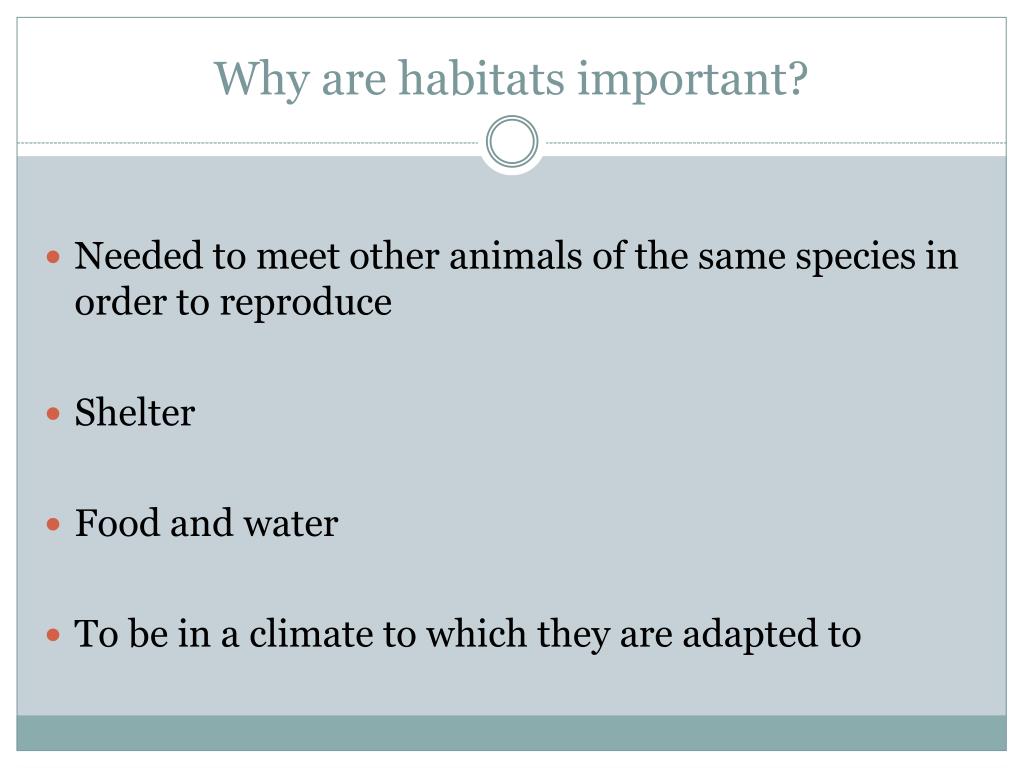Click the word 'water' in the third bullet

pos(291,524)
